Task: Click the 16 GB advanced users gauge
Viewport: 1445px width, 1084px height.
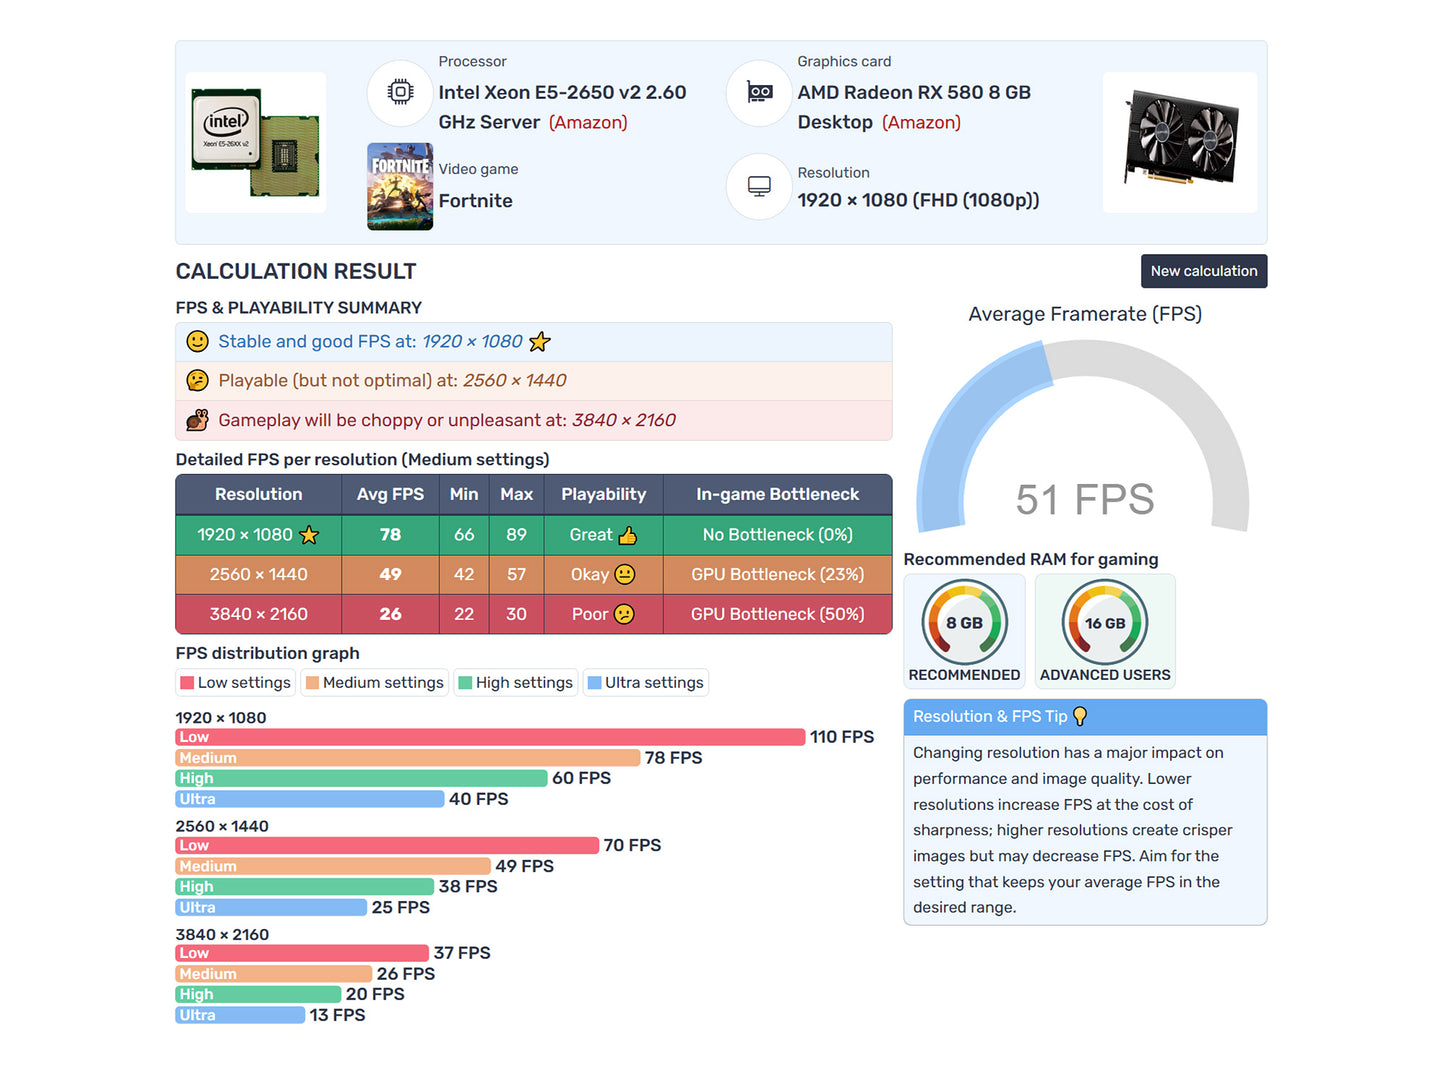Action: tap(1104, 623)
